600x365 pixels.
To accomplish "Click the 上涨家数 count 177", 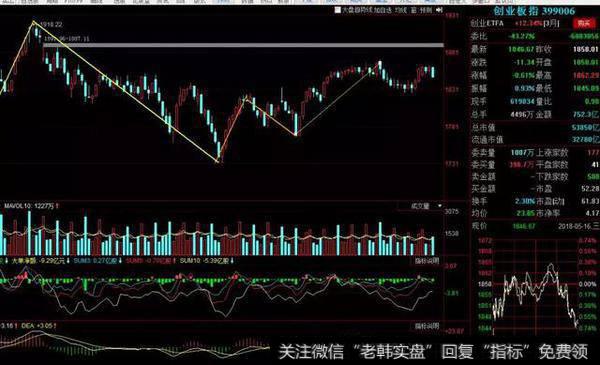I will point(593,153).
